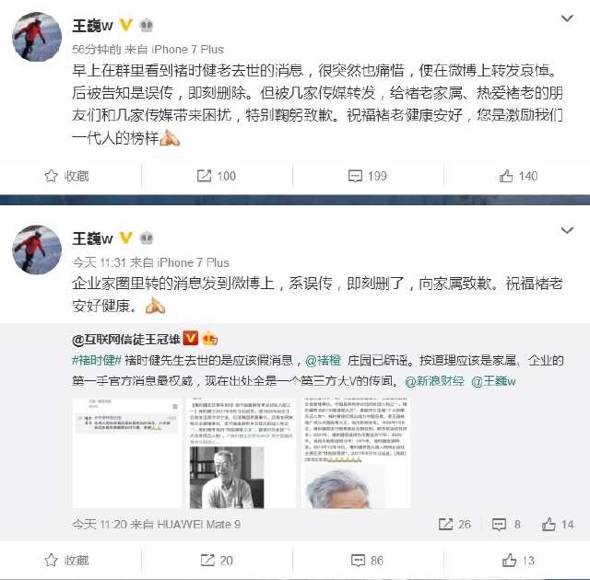This screenshot has width=590, height=580.
Task: Expand the first post's chevron menu
Action: coord(567,18)
